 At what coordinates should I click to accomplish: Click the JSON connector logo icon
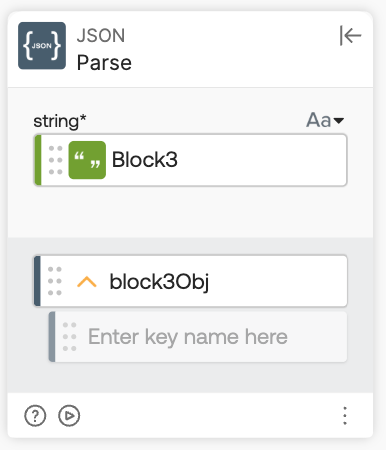pyautogui.click(x=42, y=46)
